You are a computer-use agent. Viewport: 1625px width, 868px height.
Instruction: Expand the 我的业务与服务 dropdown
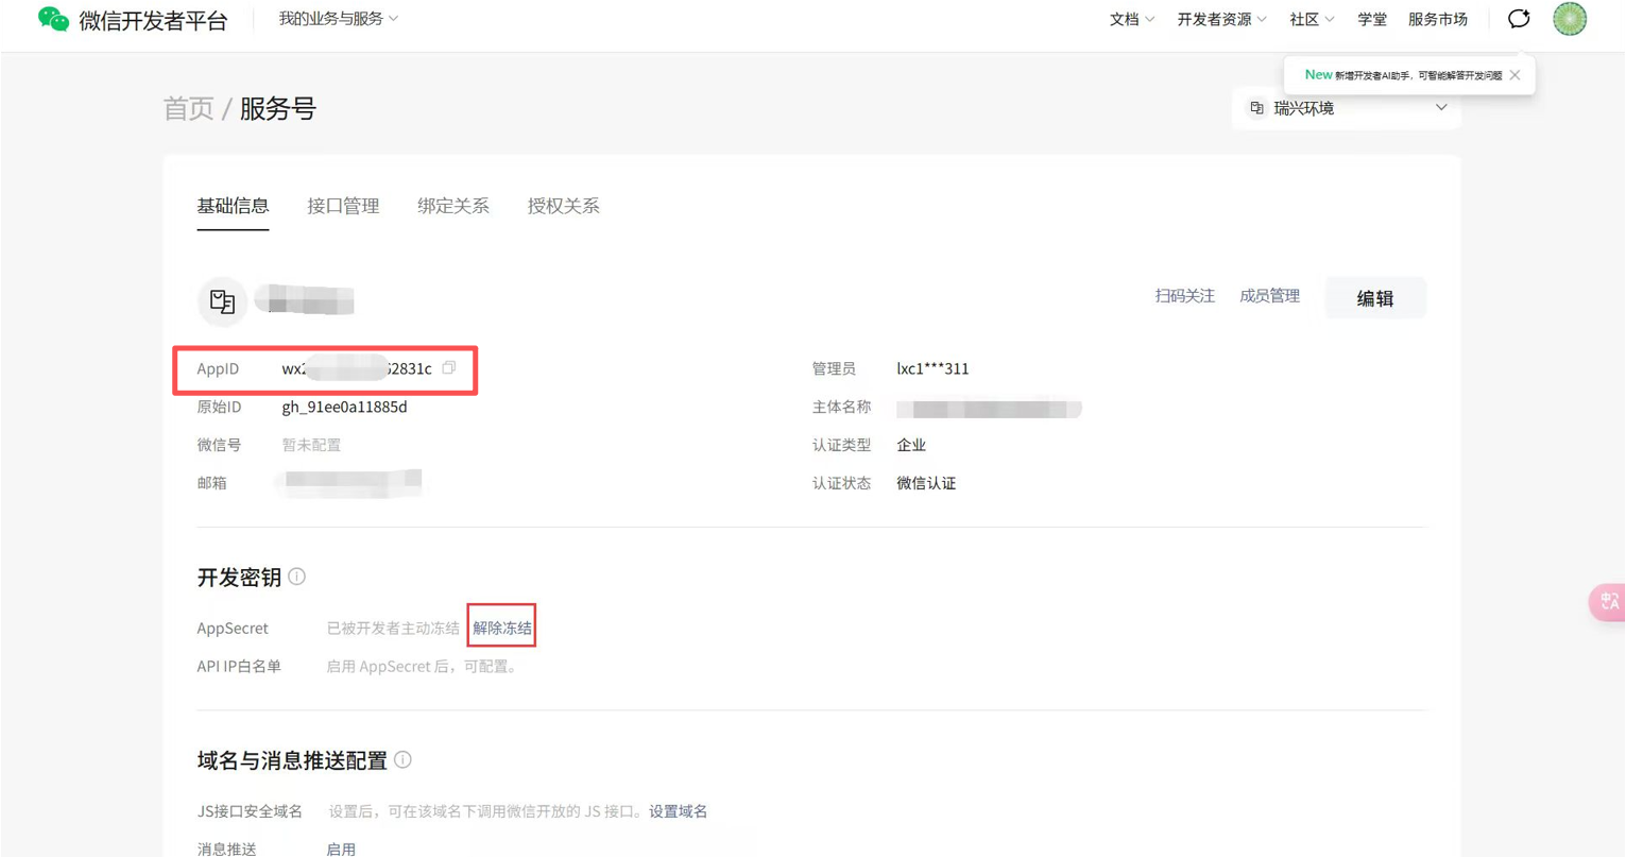[338, 19]
